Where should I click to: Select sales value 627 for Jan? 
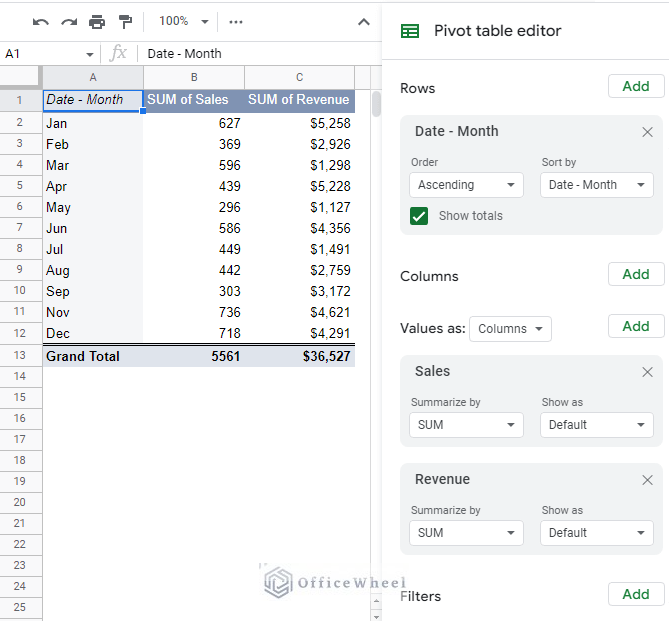coord(194,123)
